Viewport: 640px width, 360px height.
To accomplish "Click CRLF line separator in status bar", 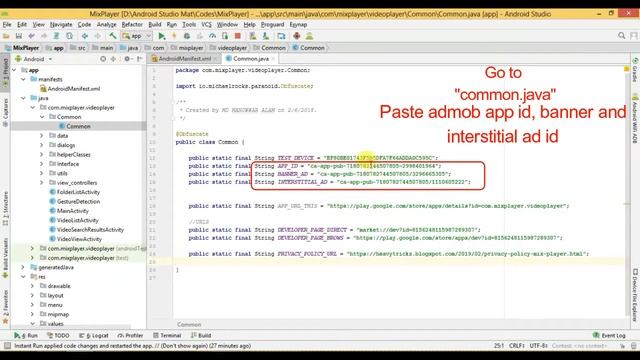I will tap(517, 346).
